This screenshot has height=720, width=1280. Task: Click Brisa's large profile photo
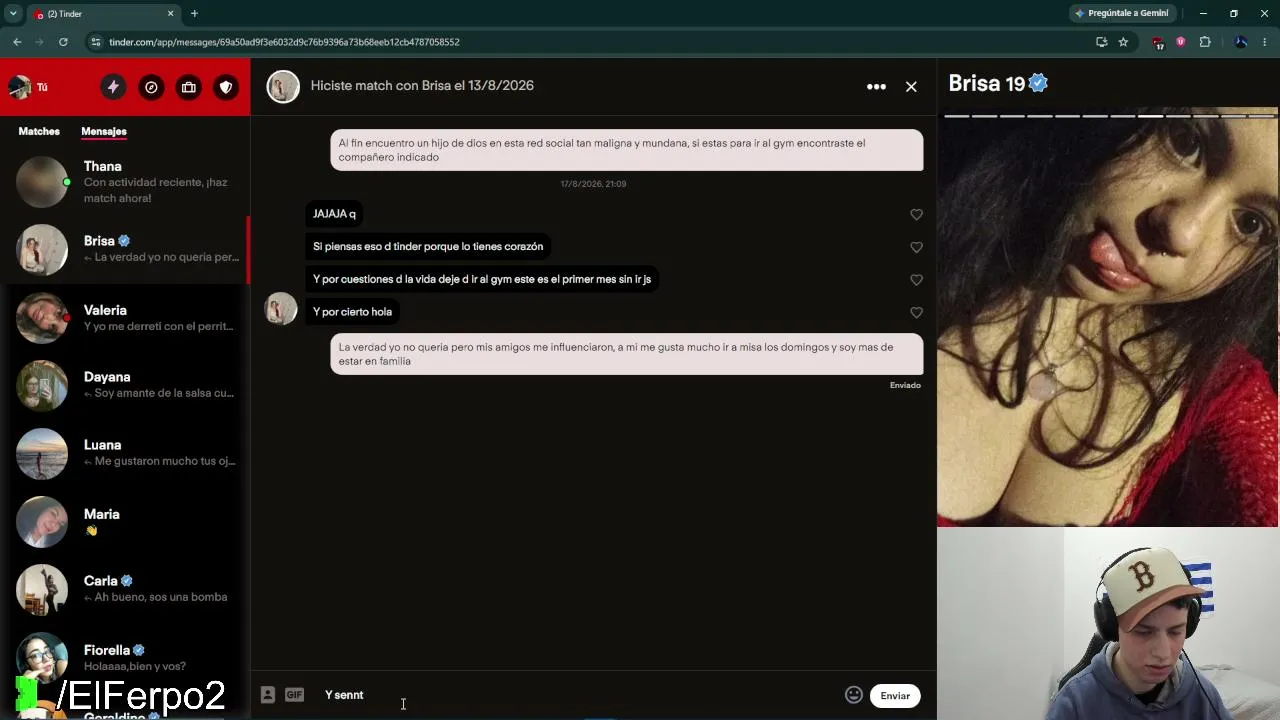[x=1108, y=317]
